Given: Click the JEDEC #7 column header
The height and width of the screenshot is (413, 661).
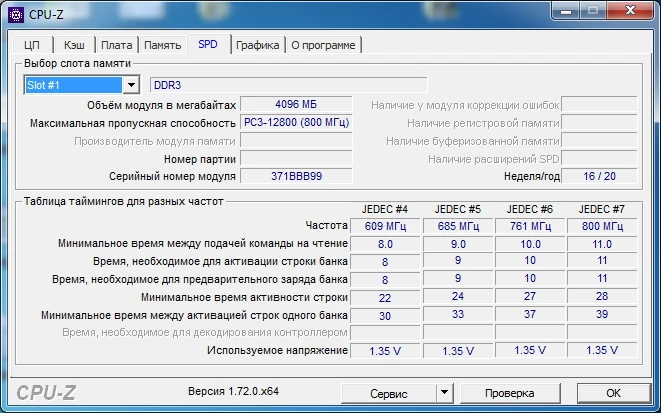Looking at the screenshot, I should coord(602,209).
